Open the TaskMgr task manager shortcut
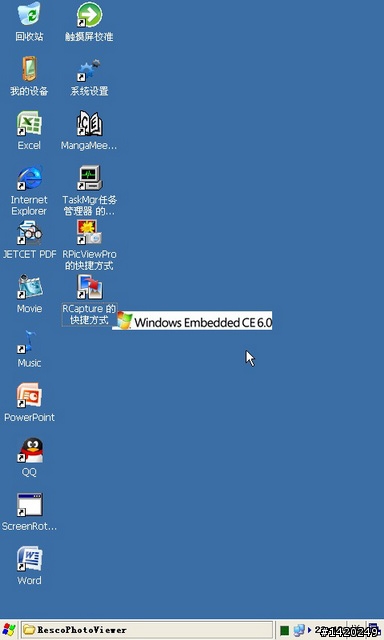This screenshot has width=384, height=640. pyautogui.click(x=89, y=178)
